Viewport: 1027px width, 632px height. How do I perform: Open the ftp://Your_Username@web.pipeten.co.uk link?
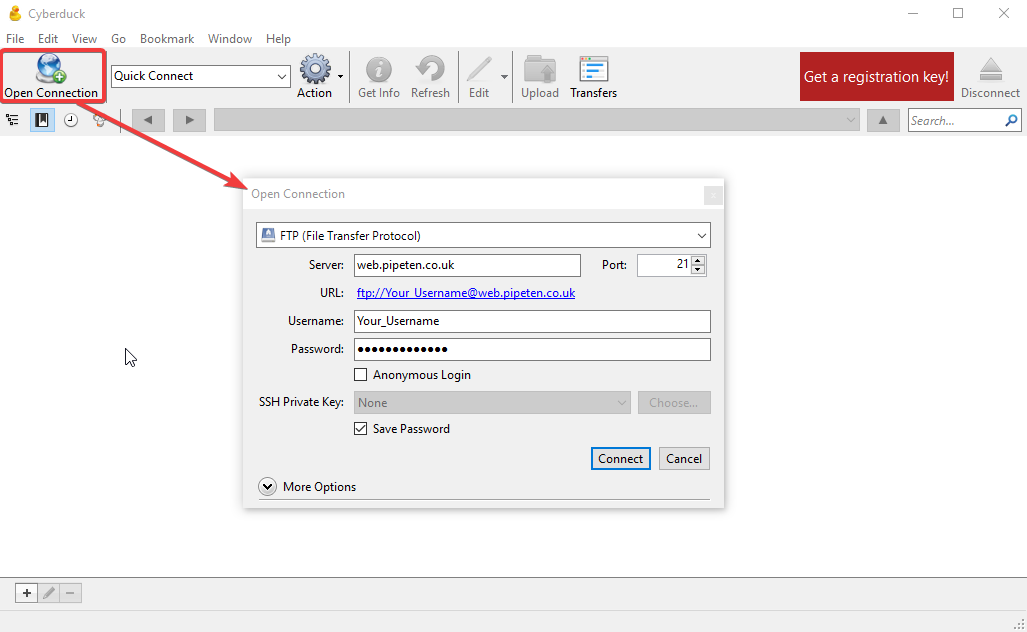[466, 293]
